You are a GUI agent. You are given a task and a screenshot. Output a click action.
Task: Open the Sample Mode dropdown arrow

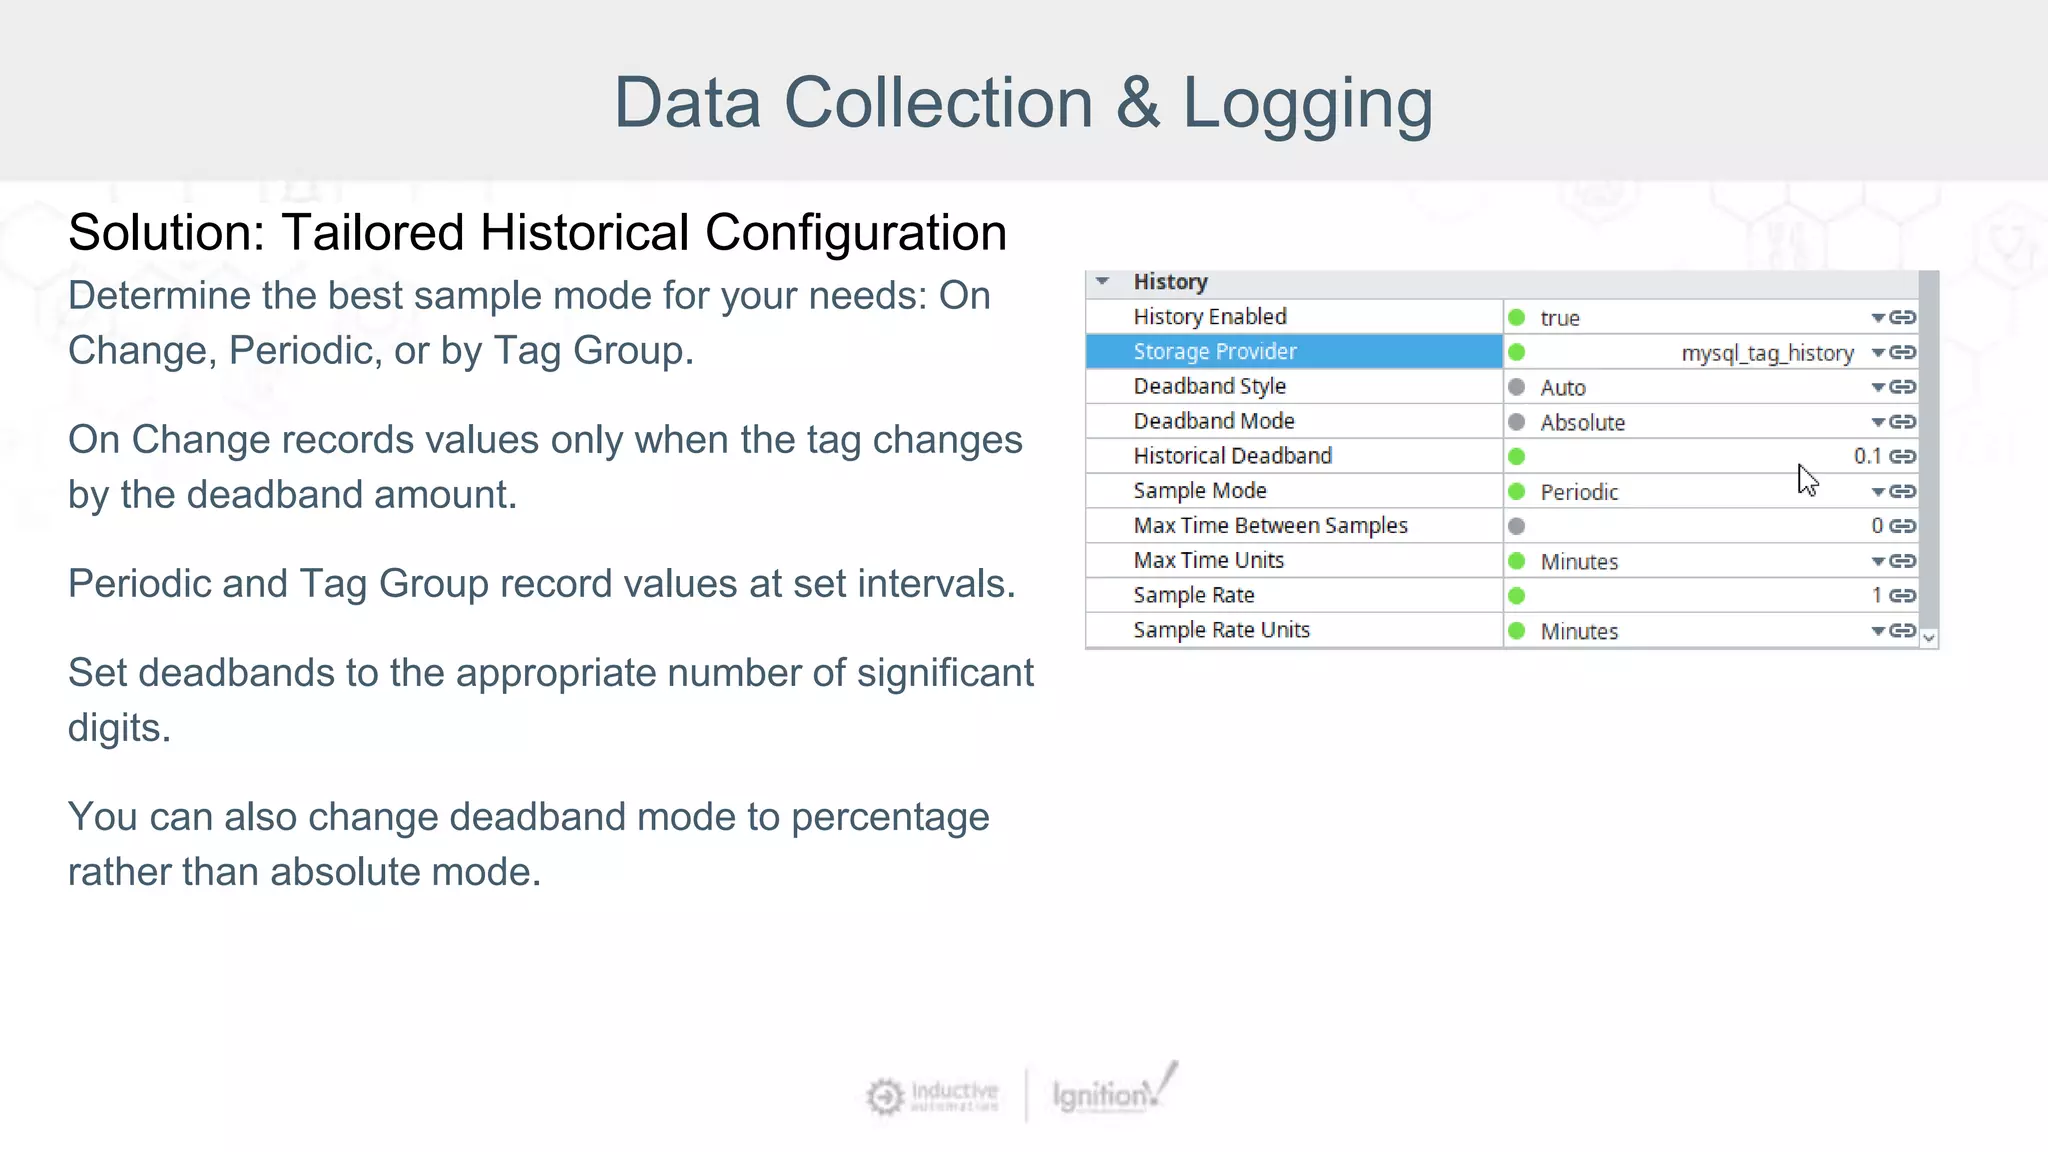click(x=1878, y=492)
